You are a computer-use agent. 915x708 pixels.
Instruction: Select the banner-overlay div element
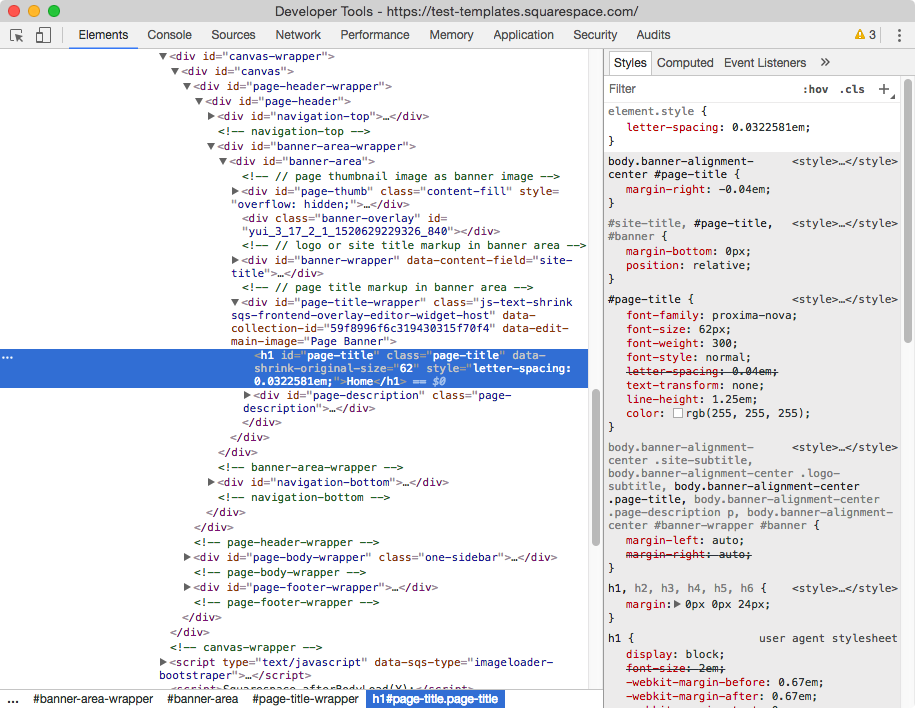[371, 225]
